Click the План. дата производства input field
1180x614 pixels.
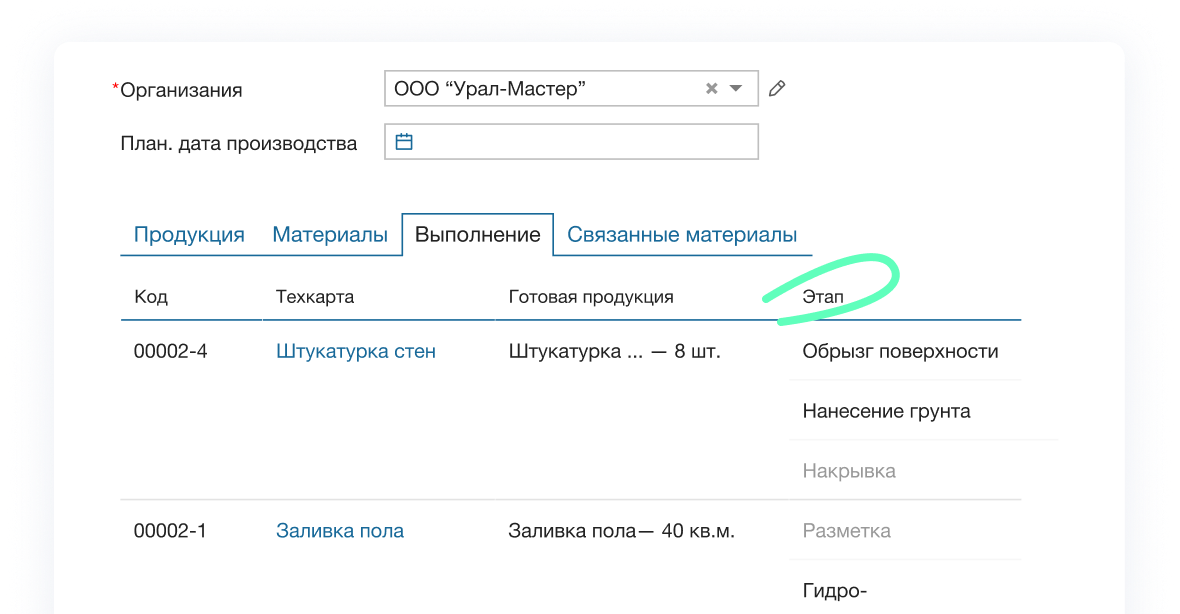coord(571,141)
